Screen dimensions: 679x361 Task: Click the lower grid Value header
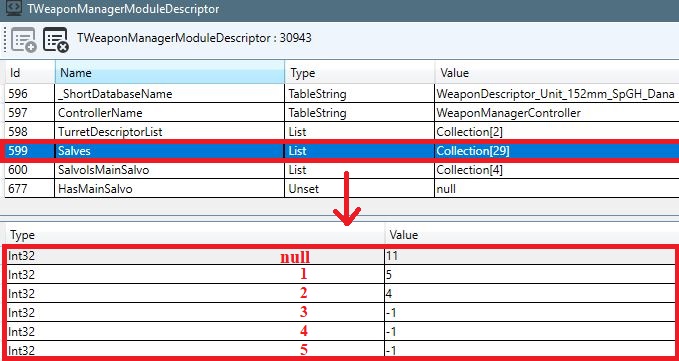[x=532, y=235]
